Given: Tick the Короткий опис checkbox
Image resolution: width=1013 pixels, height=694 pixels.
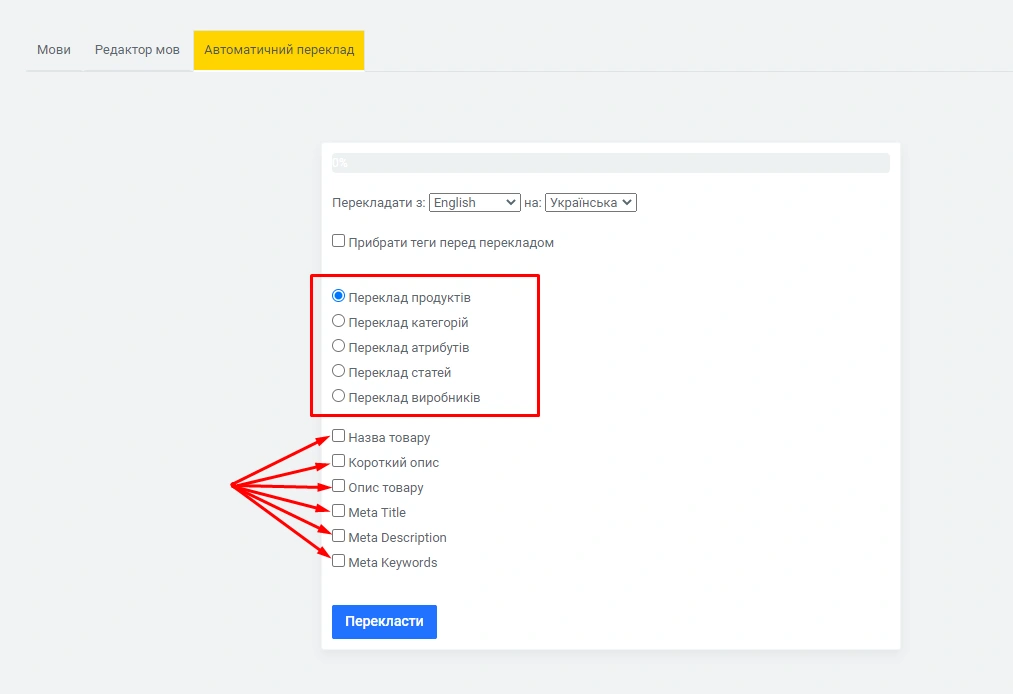Looking at the screenshot, I should point(339,461).
